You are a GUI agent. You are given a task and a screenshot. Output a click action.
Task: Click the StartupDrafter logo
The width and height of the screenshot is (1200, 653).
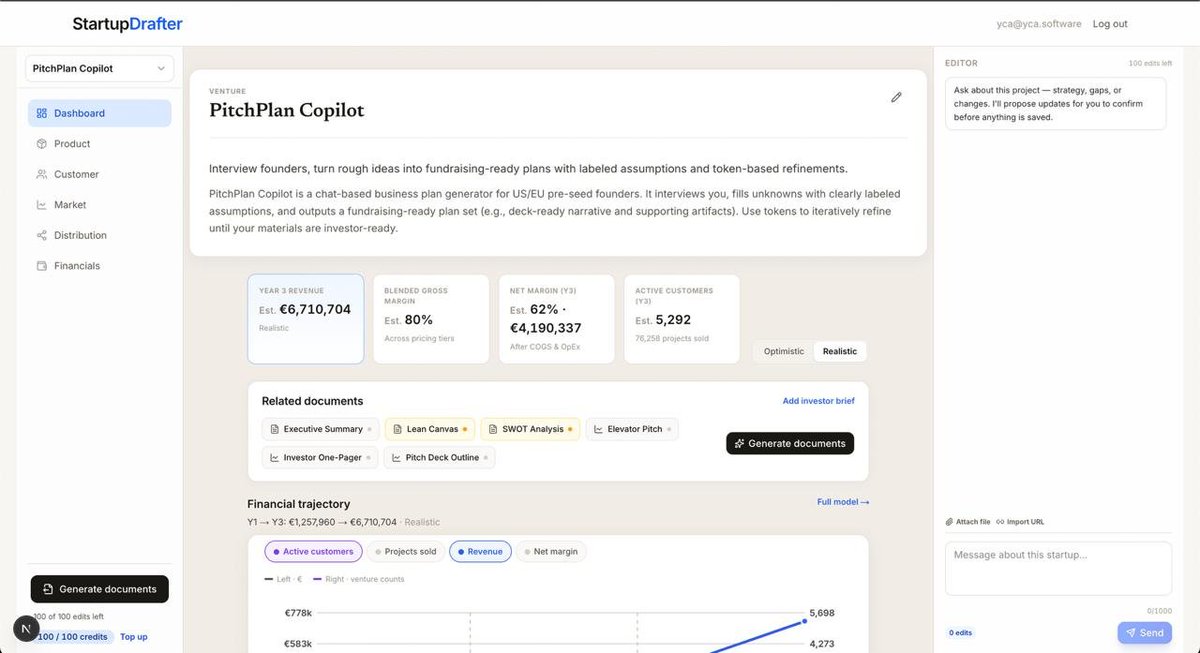127,24
